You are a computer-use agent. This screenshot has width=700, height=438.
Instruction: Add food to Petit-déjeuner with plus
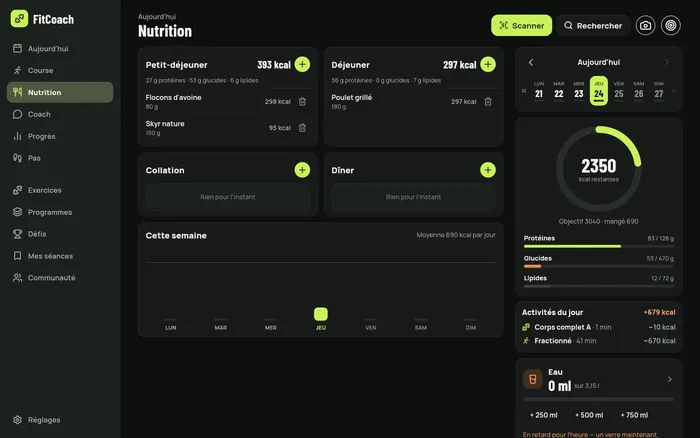pyautogui.click(x=302, y=64)
